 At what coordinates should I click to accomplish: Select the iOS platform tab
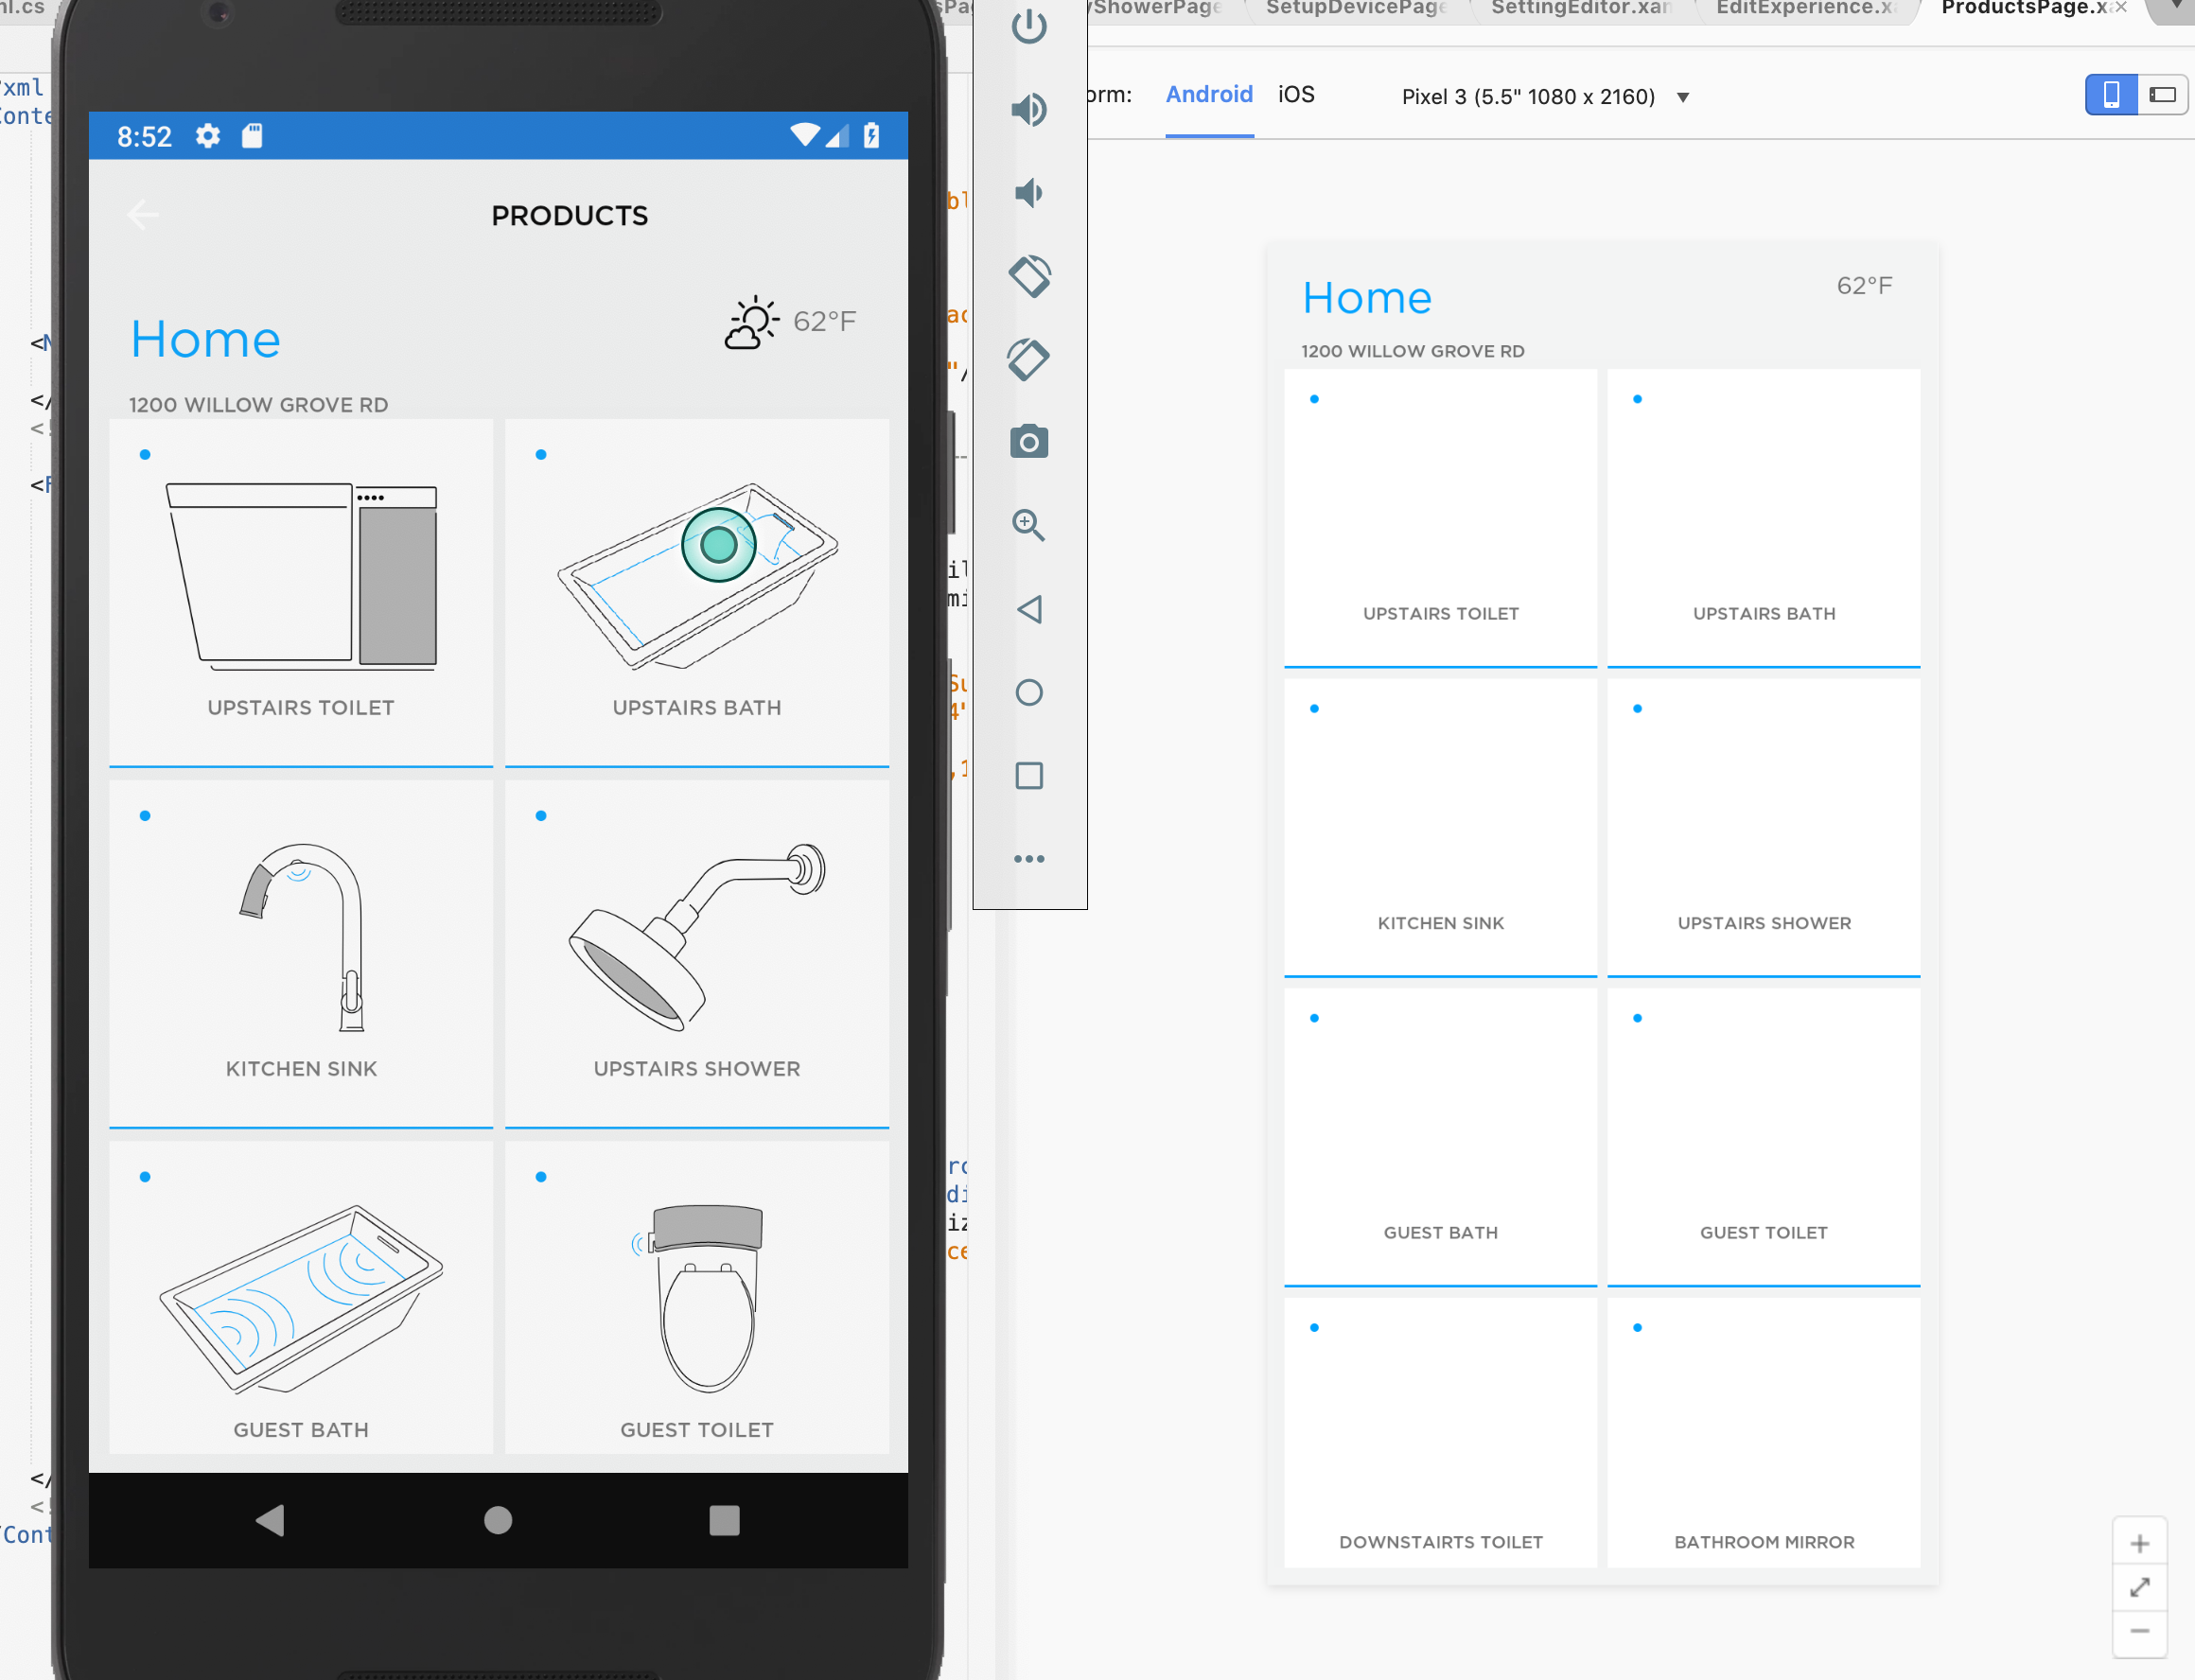[1296, 95]
